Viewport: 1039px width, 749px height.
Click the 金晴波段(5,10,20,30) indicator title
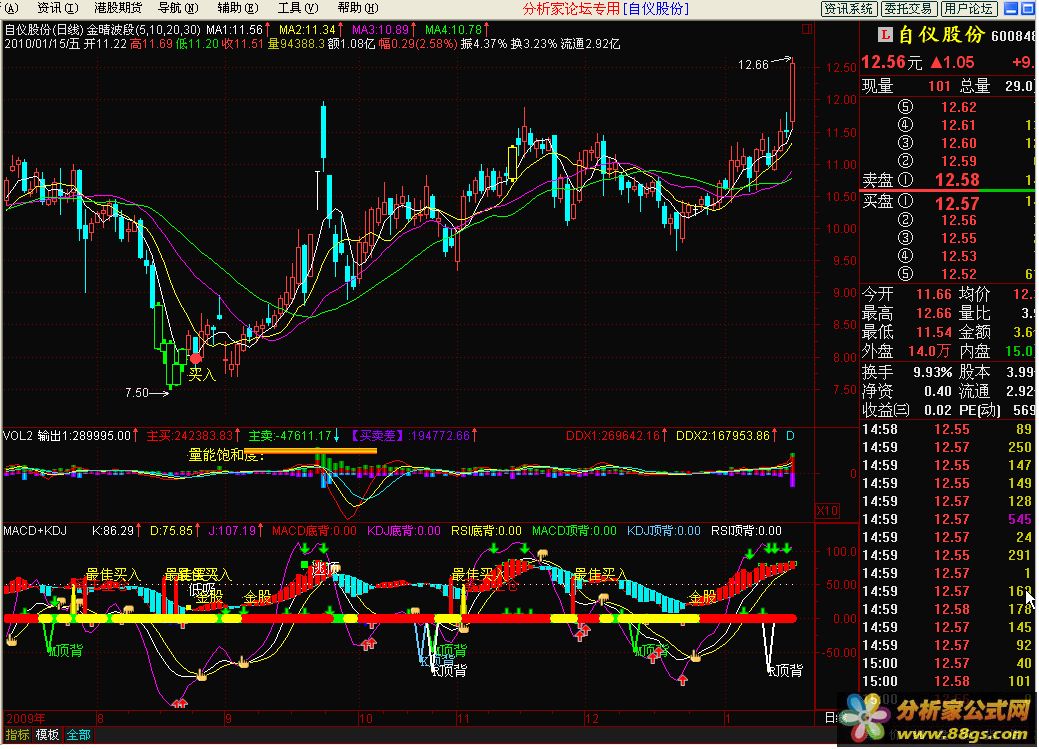pos(144,30)
